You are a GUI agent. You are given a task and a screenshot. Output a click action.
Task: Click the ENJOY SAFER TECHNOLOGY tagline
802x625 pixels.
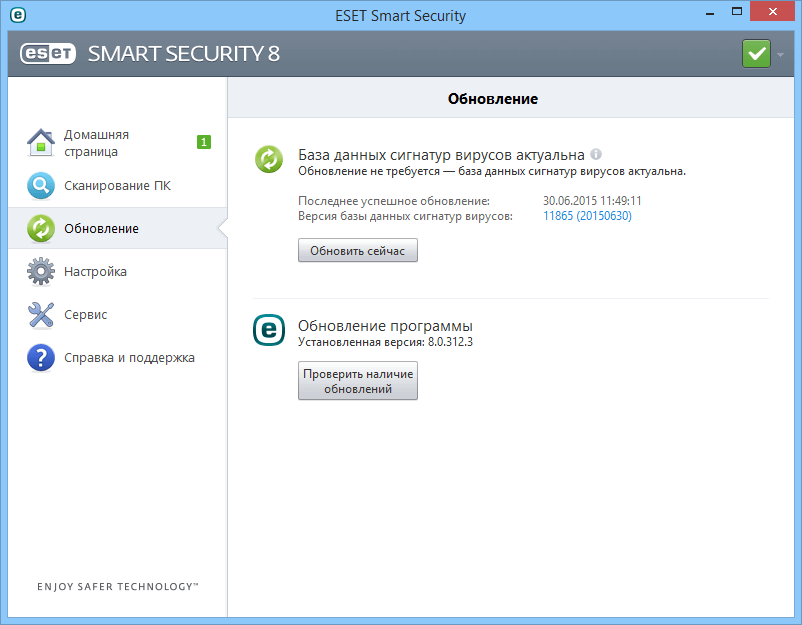click(117, 587)
